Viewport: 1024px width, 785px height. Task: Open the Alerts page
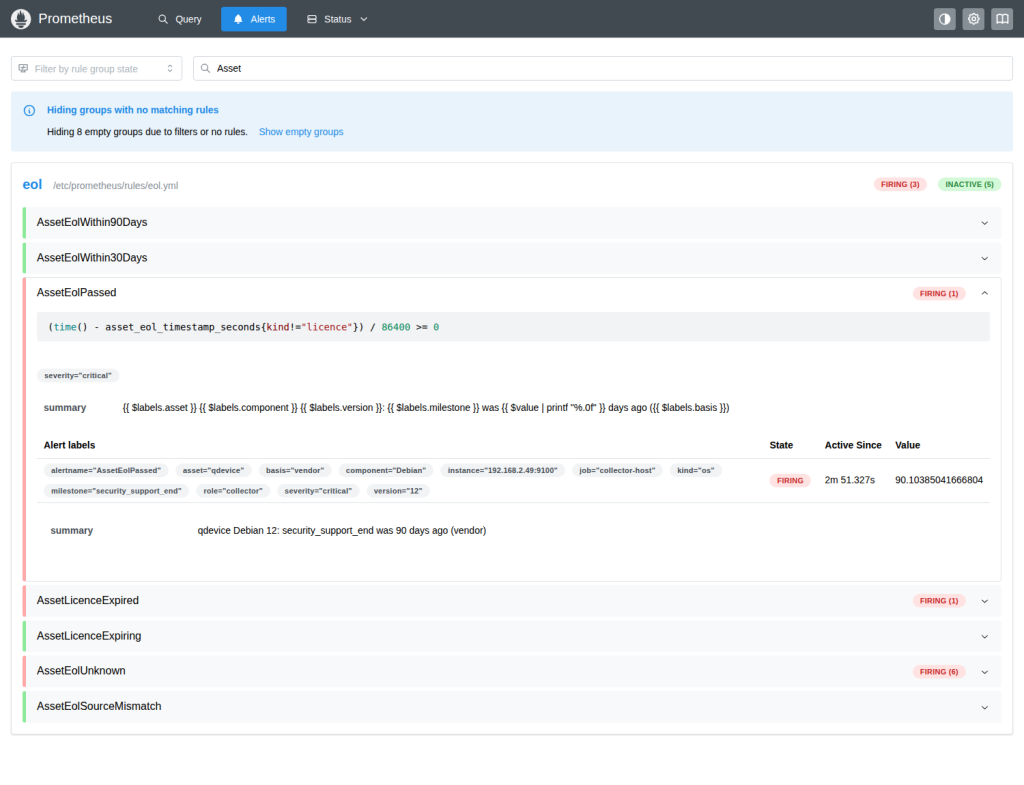point(254,19)
